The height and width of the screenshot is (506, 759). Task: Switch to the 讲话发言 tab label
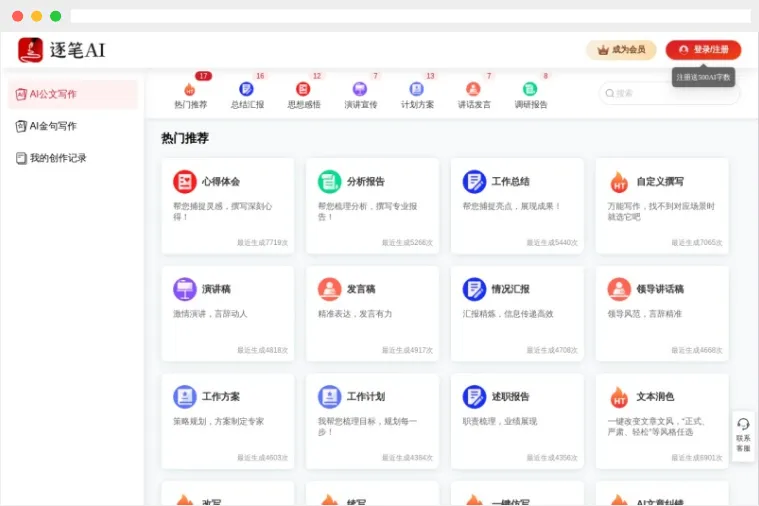pos(474,105)
